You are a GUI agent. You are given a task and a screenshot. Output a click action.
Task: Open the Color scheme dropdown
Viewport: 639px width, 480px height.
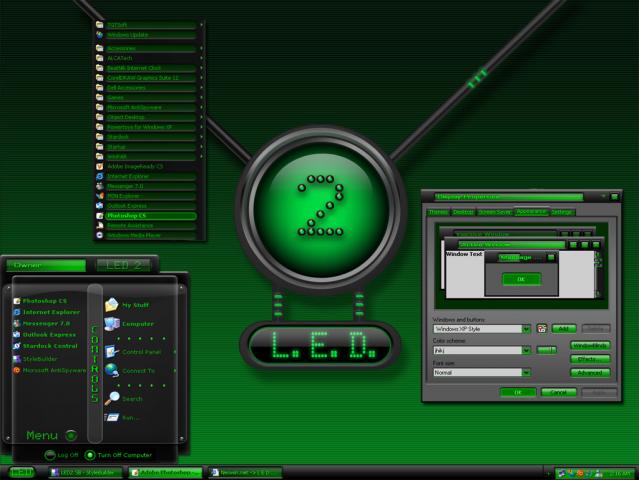tap(527, 350)
